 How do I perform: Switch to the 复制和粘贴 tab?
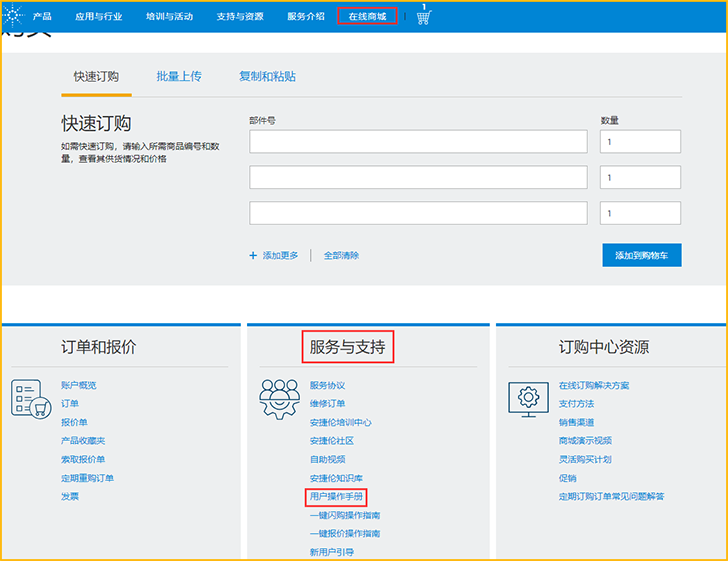tap(267, 76)
